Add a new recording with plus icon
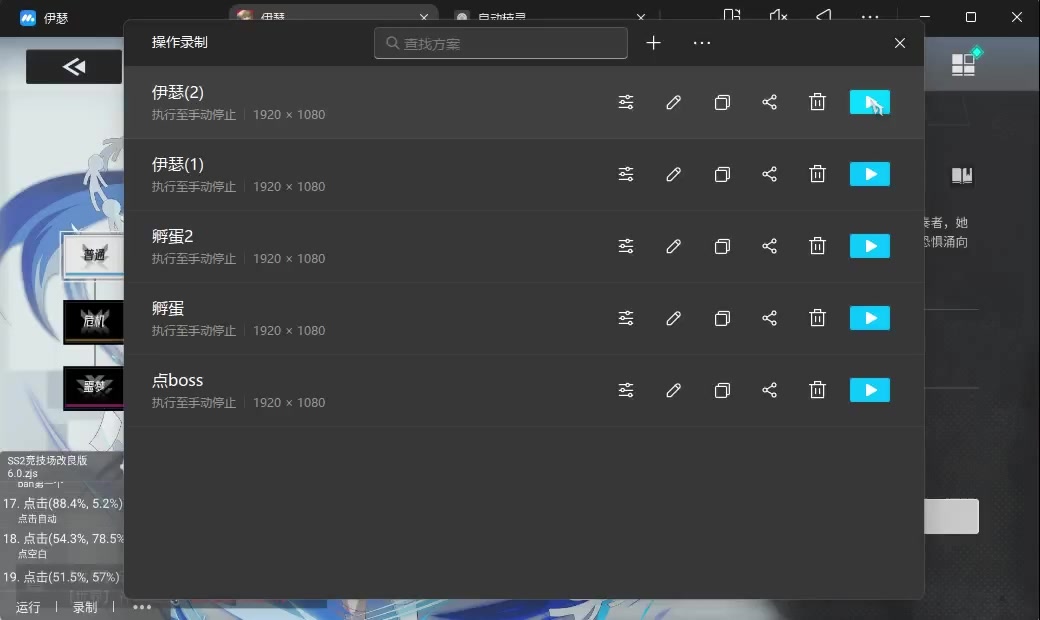Screen dimensions: 1040x620 [x=654, y=43]
